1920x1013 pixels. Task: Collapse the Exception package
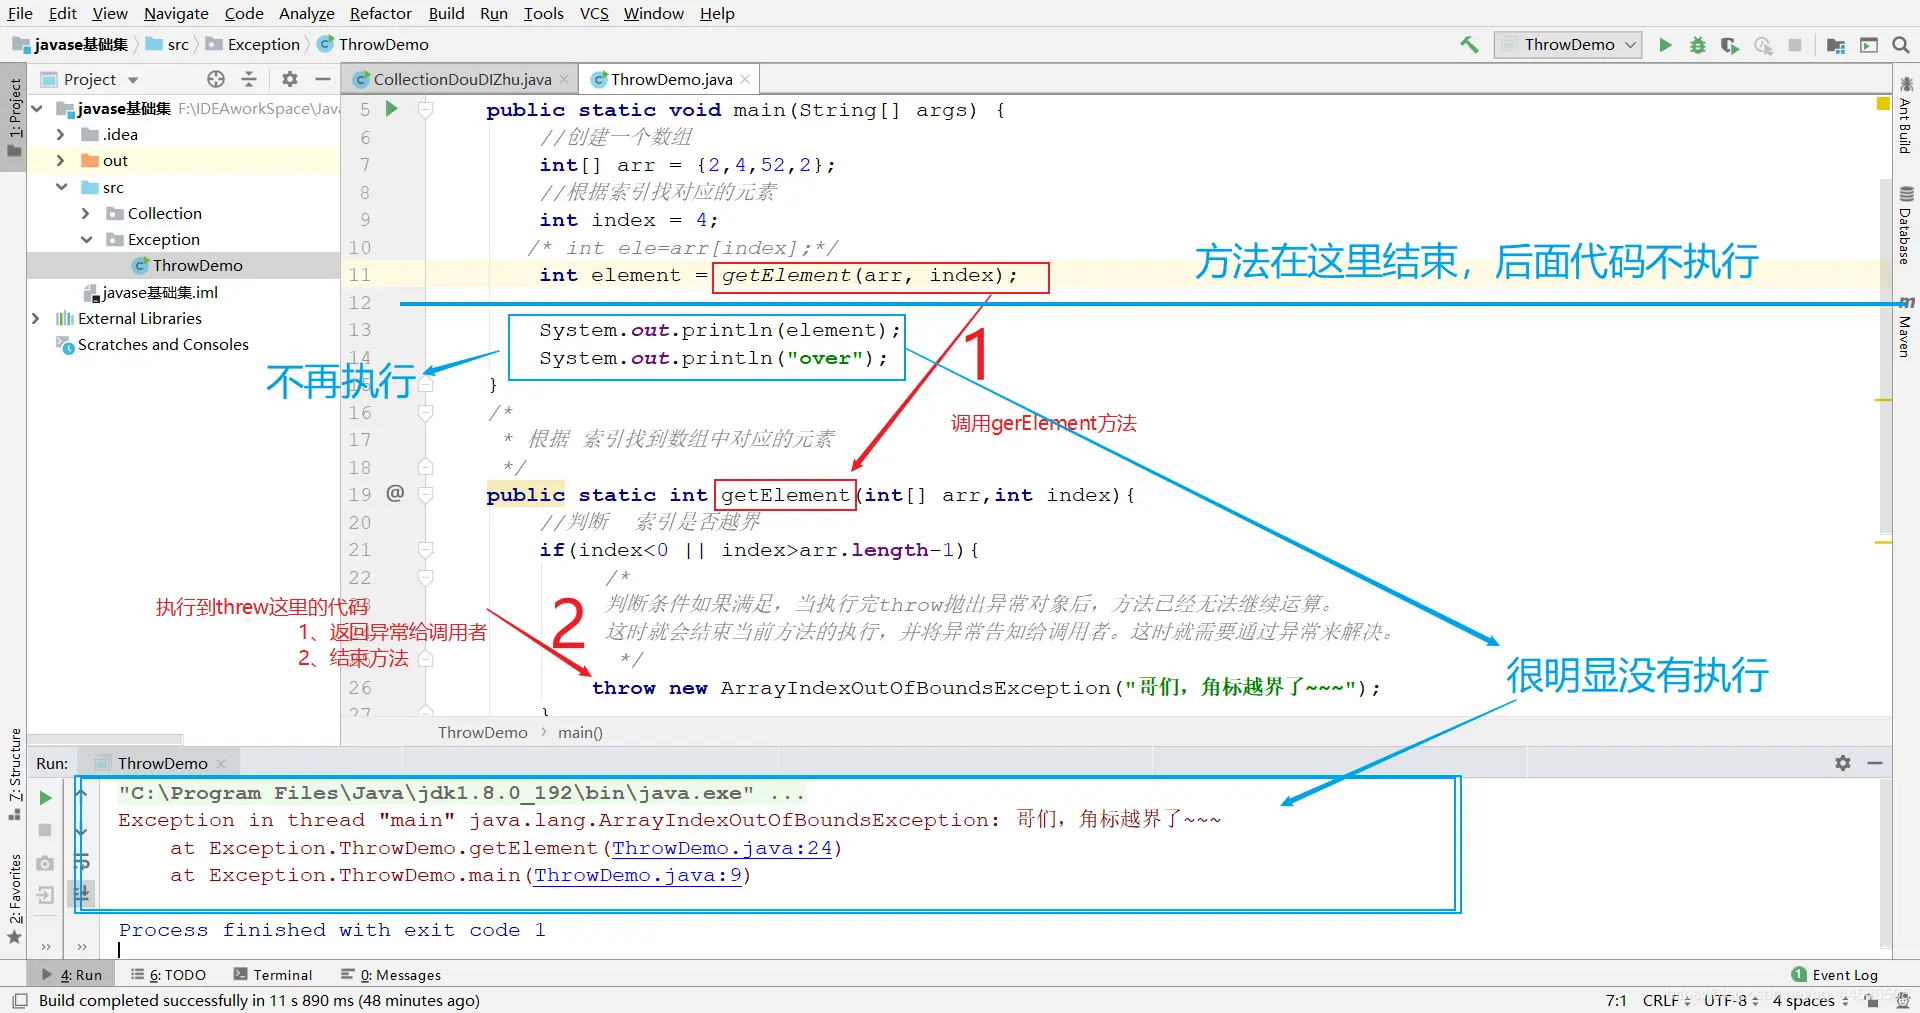86,239
